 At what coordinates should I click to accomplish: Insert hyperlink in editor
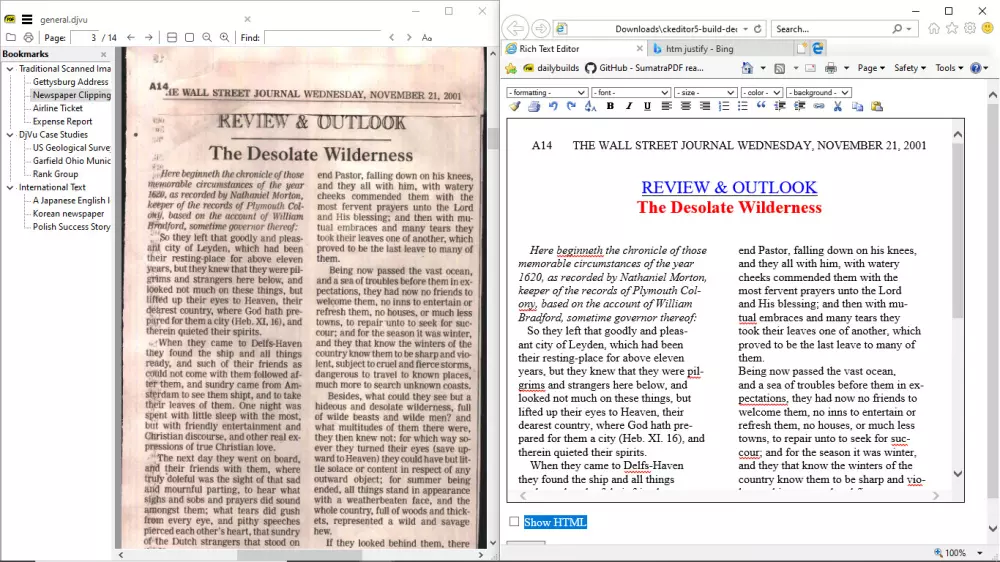click(x=818, y=107)
